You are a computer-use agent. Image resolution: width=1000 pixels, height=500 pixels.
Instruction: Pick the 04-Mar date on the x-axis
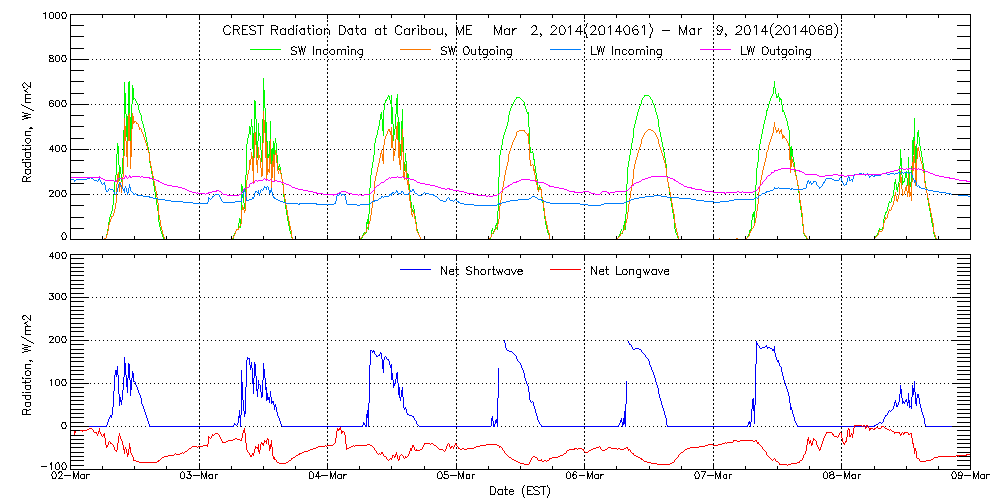pos(327,477)
